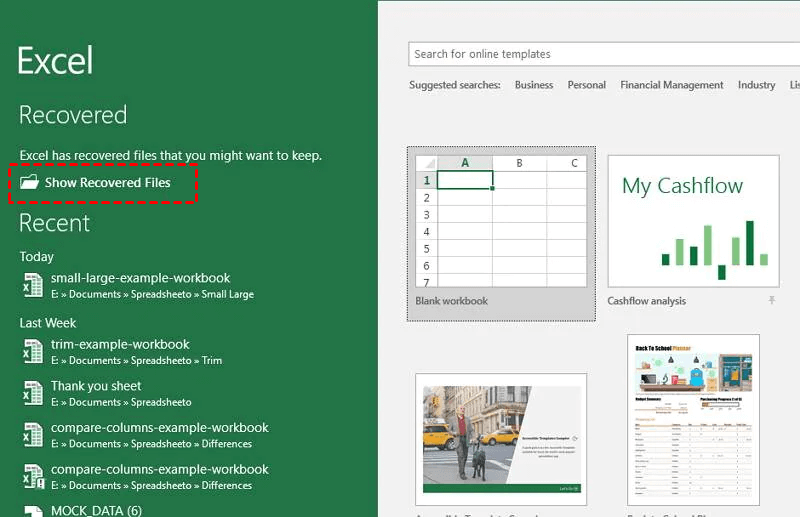This screenshot has width=800, height=517.
Task: Click file icon of second compare-columns-example-workbook
Action: [32, 477]
